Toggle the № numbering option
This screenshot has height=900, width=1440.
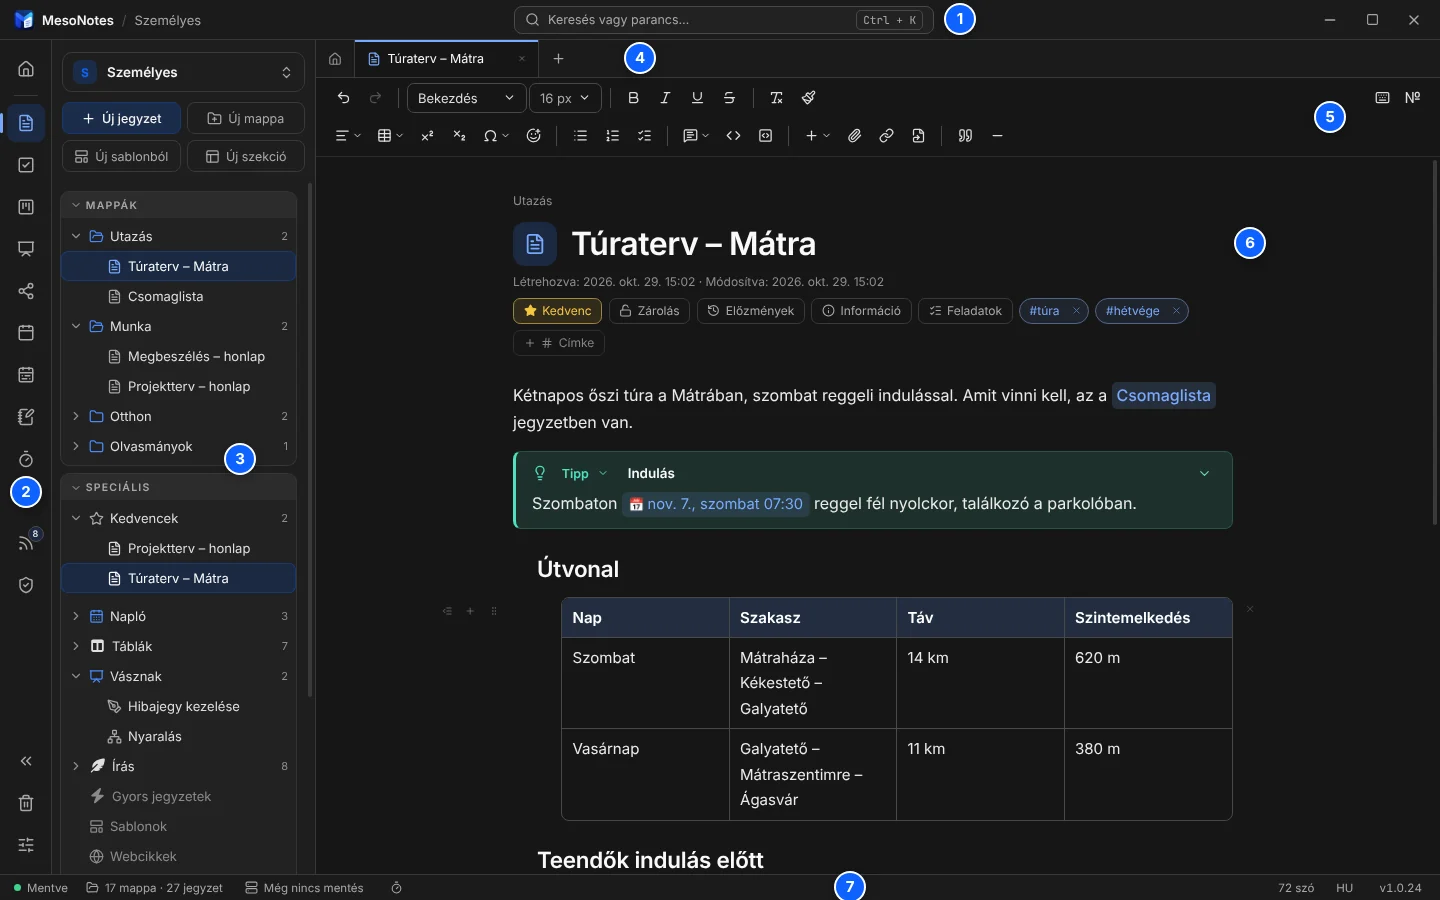coord(1412,98)
